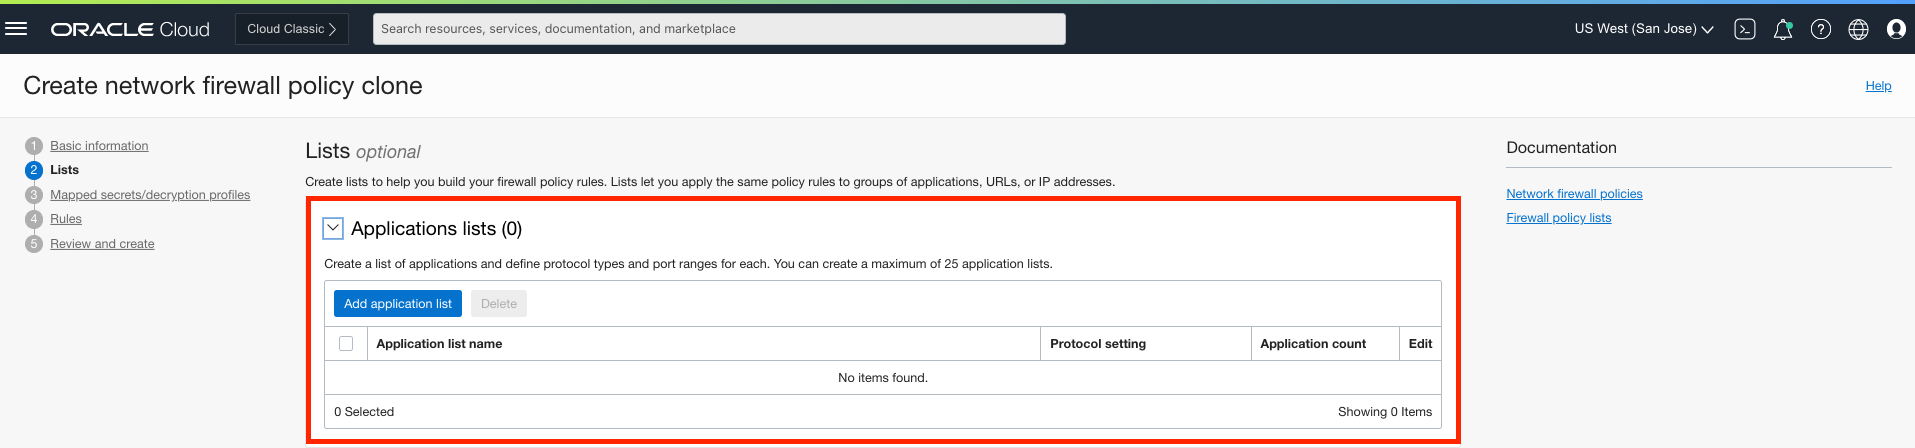The image size is (1915, 448).
Task: Open the language globe menu
Action: coord(1858,29)
